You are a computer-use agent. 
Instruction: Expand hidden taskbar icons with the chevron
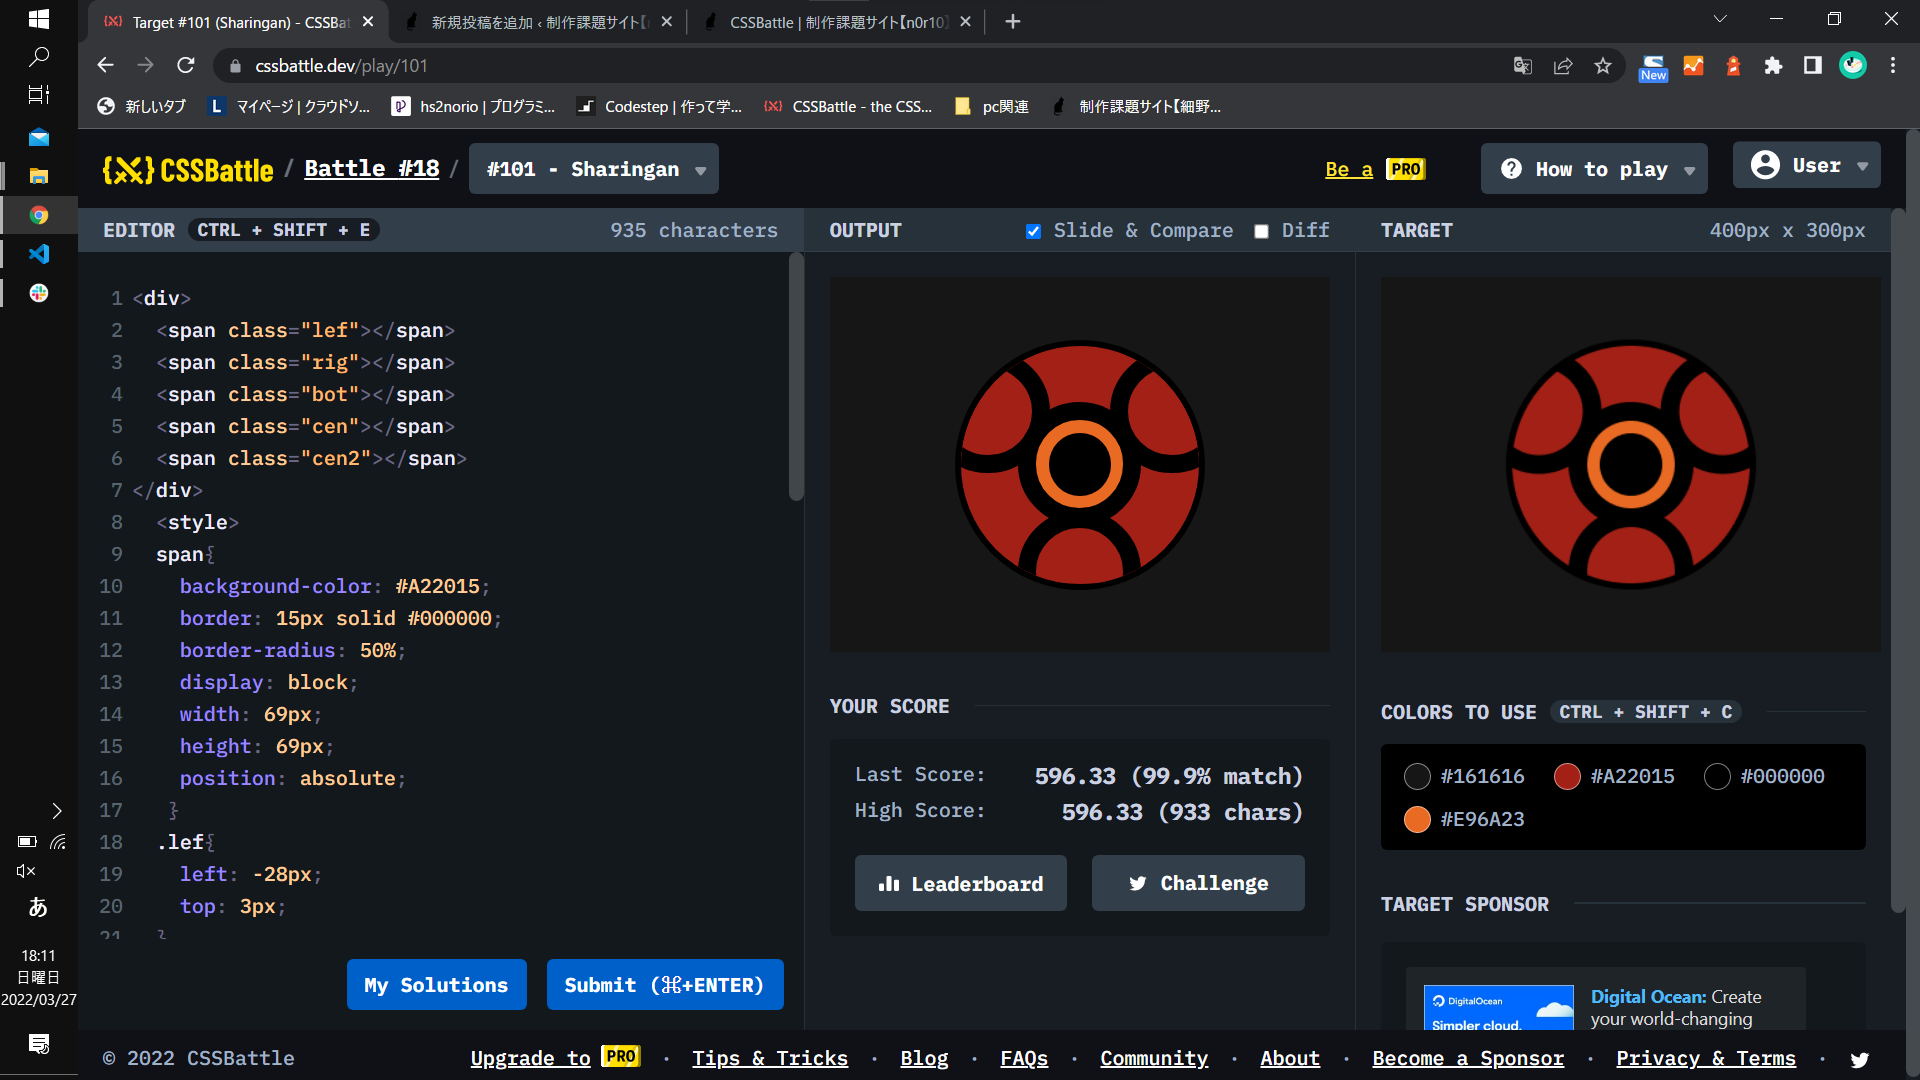pyautogui.click(x=56, y=810)
